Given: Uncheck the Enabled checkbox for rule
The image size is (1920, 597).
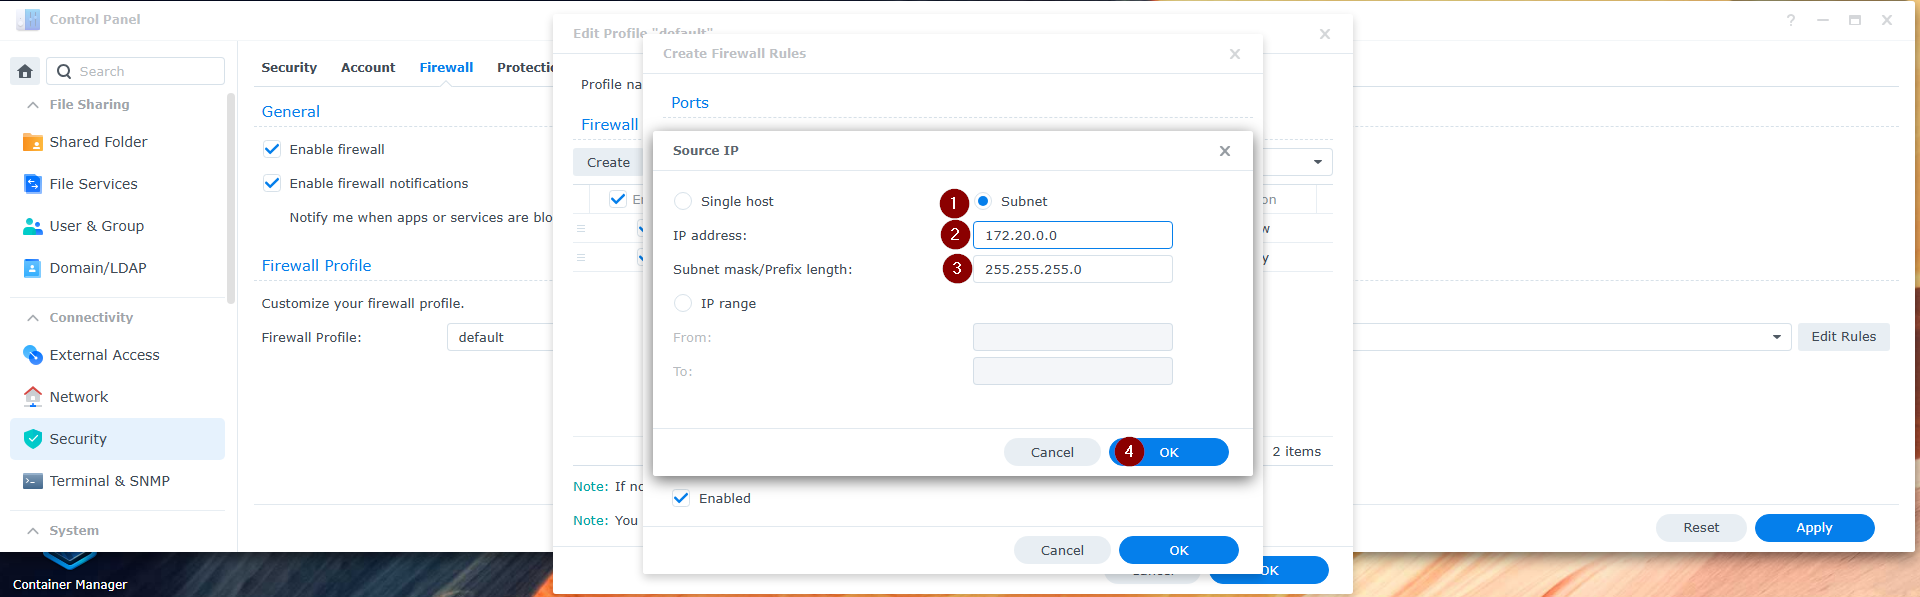Looking at the screenshot, I should [681, 498].
